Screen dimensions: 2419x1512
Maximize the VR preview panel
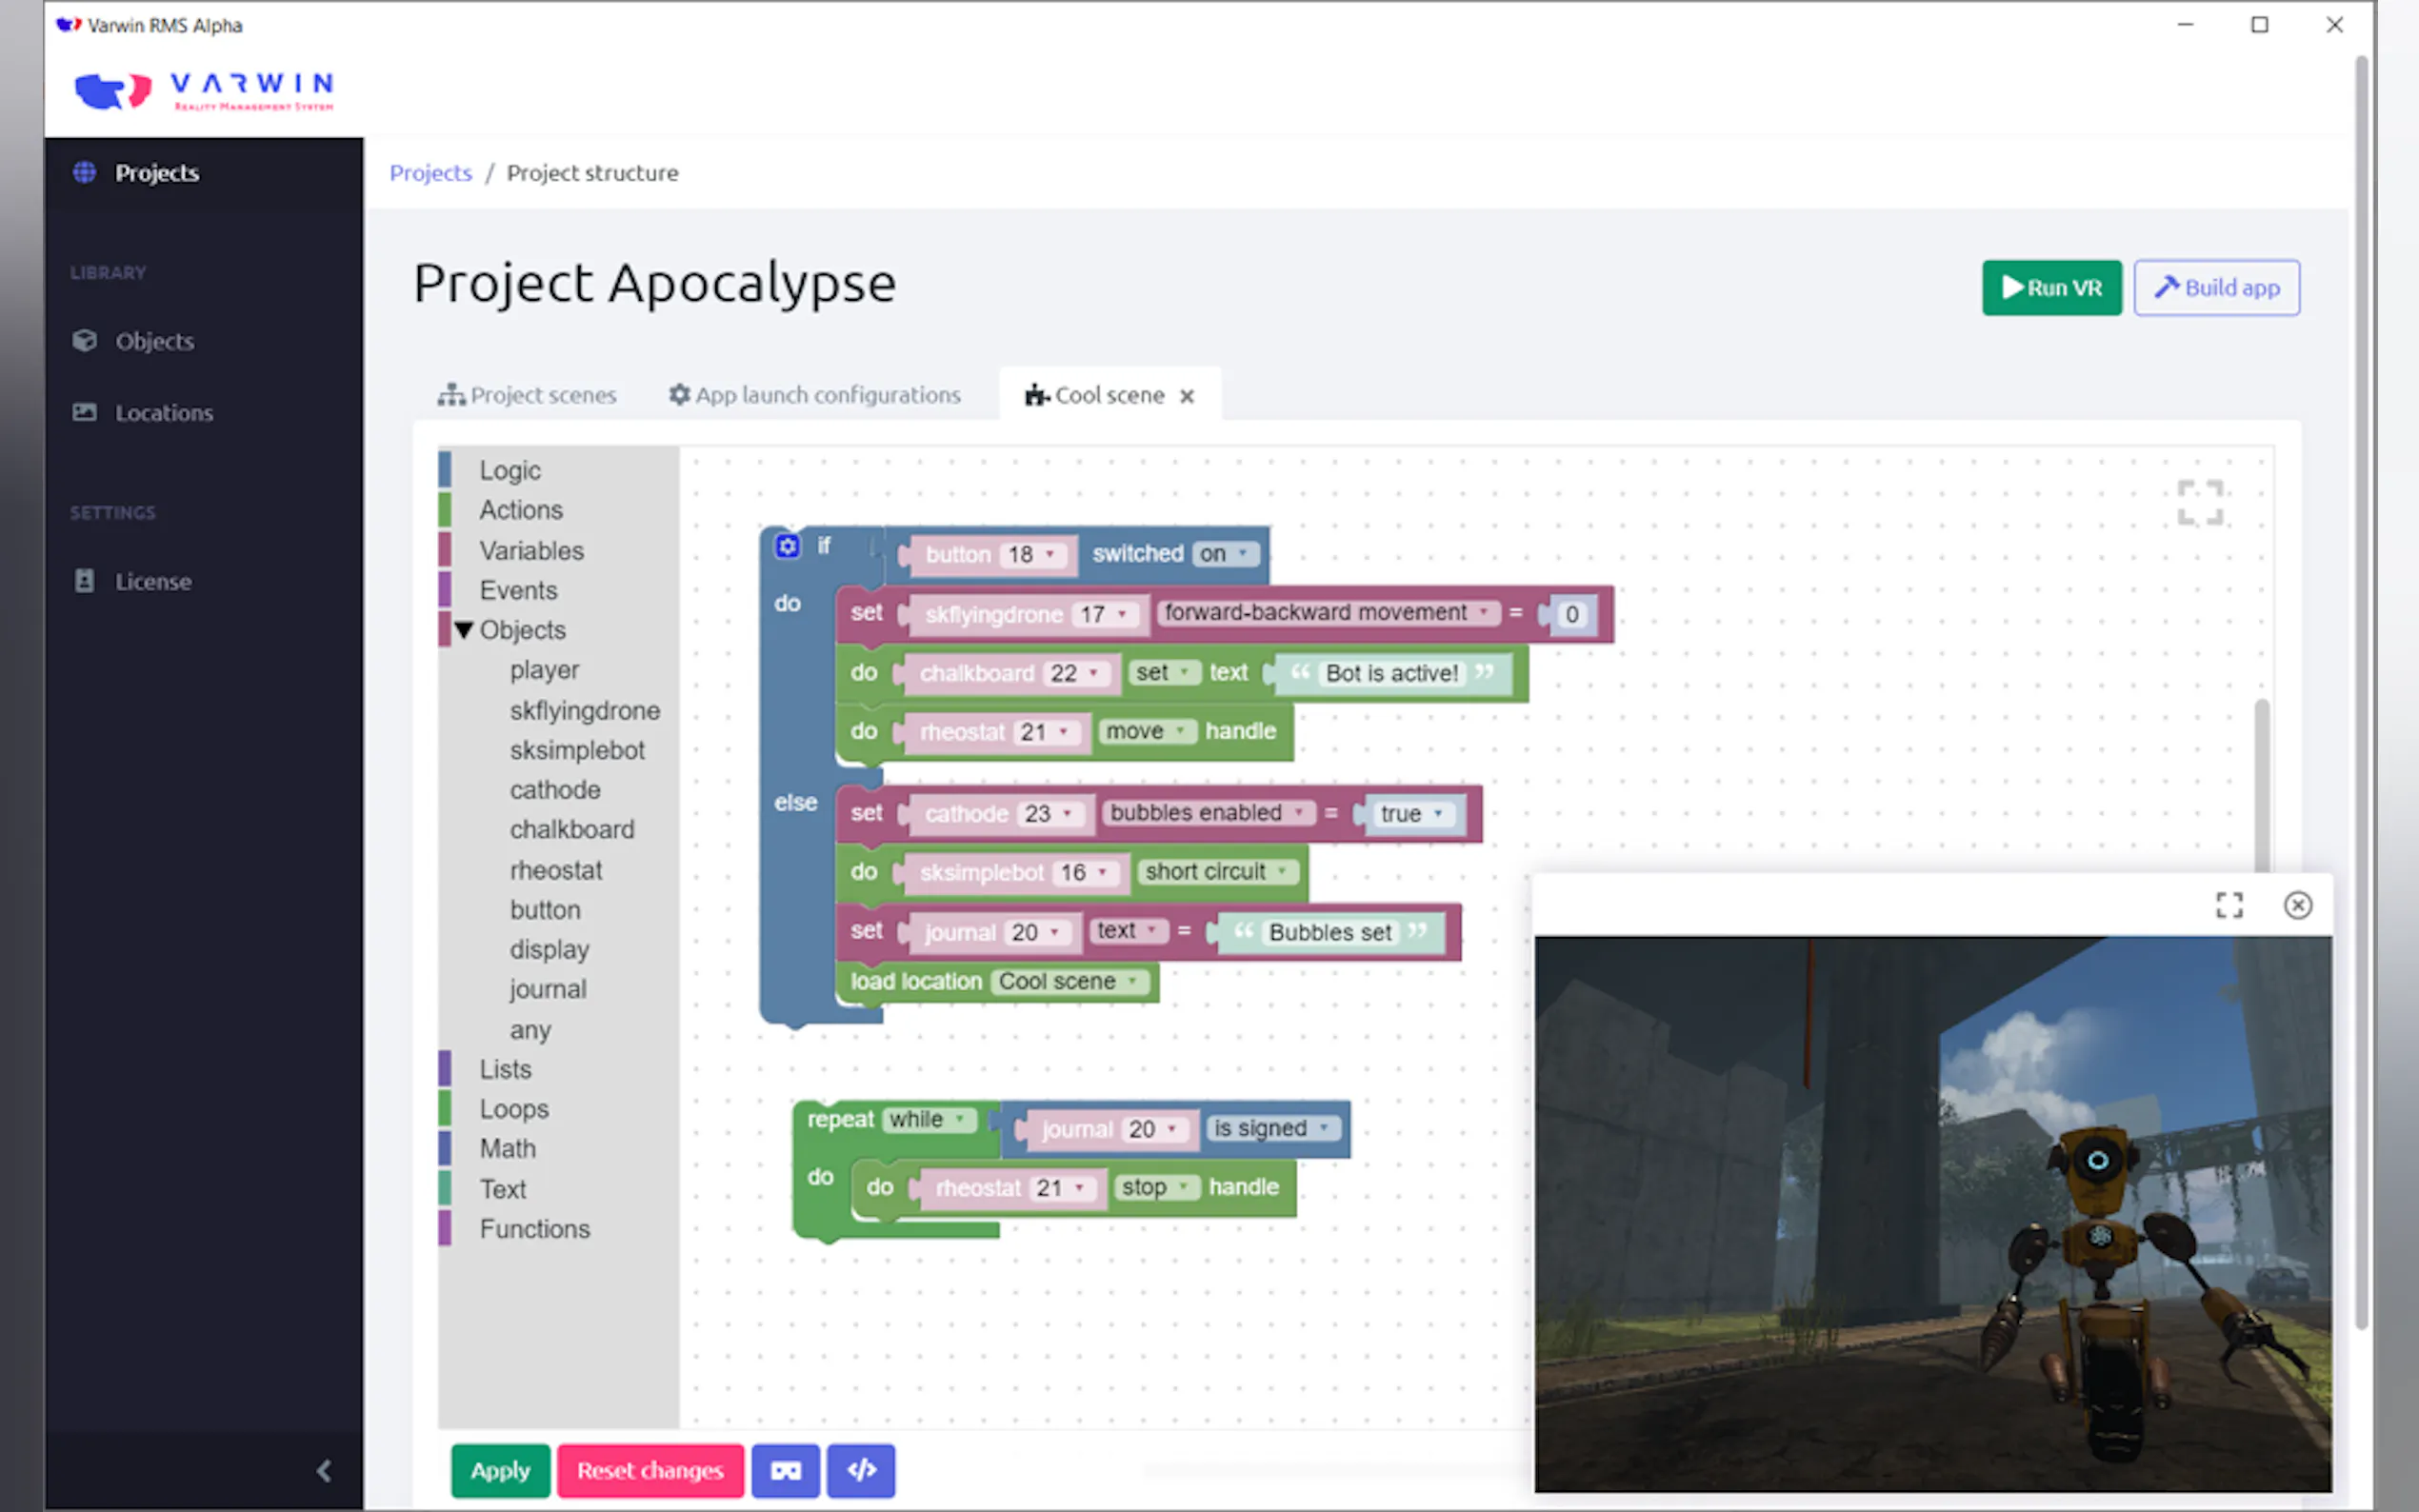point(2229,905)
